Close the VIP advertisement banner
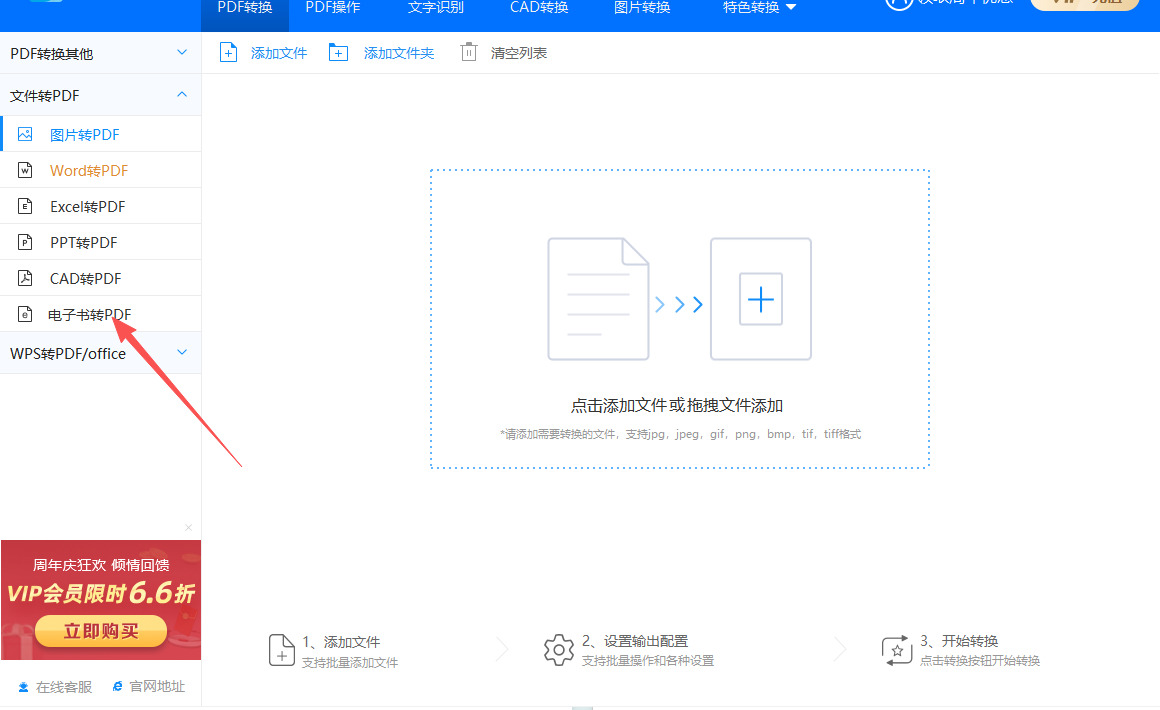This screenshot has height=710, width=1160. coord(189,527)
